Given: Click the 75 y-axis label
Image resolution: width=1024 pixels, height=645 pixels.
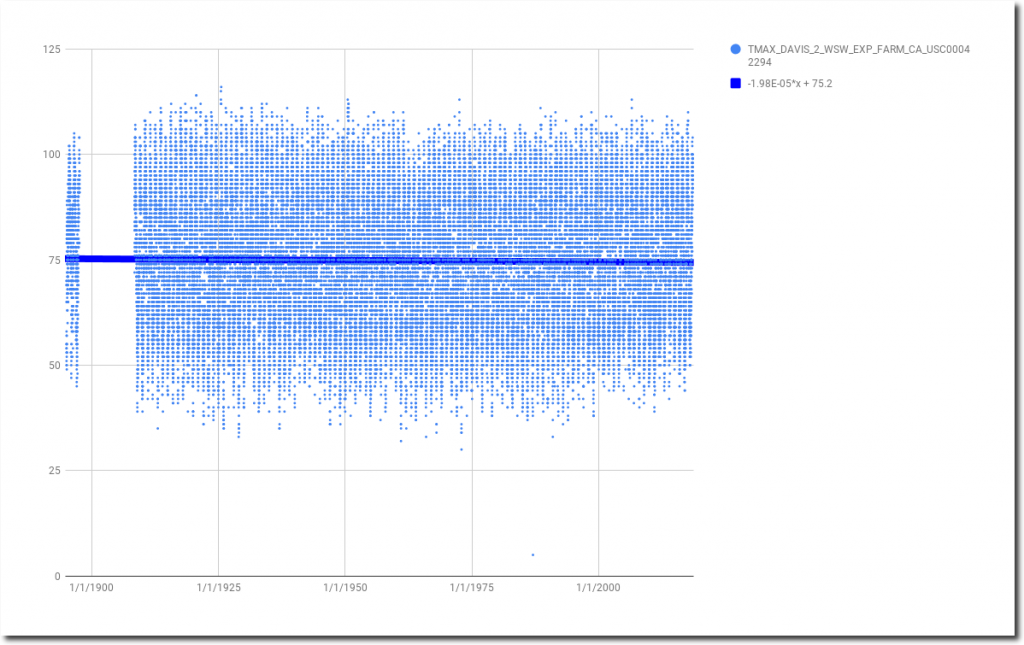Looking at the screenshot, I should pyautogui.click(x=53, y=260).
